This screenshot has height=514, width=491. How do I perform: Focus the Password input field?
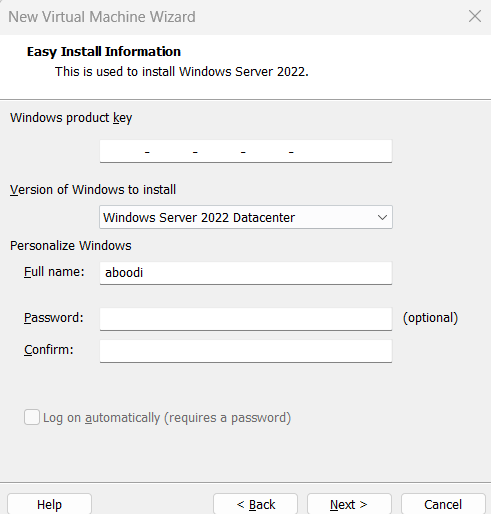pyautogui.click(x=246, y=319)
